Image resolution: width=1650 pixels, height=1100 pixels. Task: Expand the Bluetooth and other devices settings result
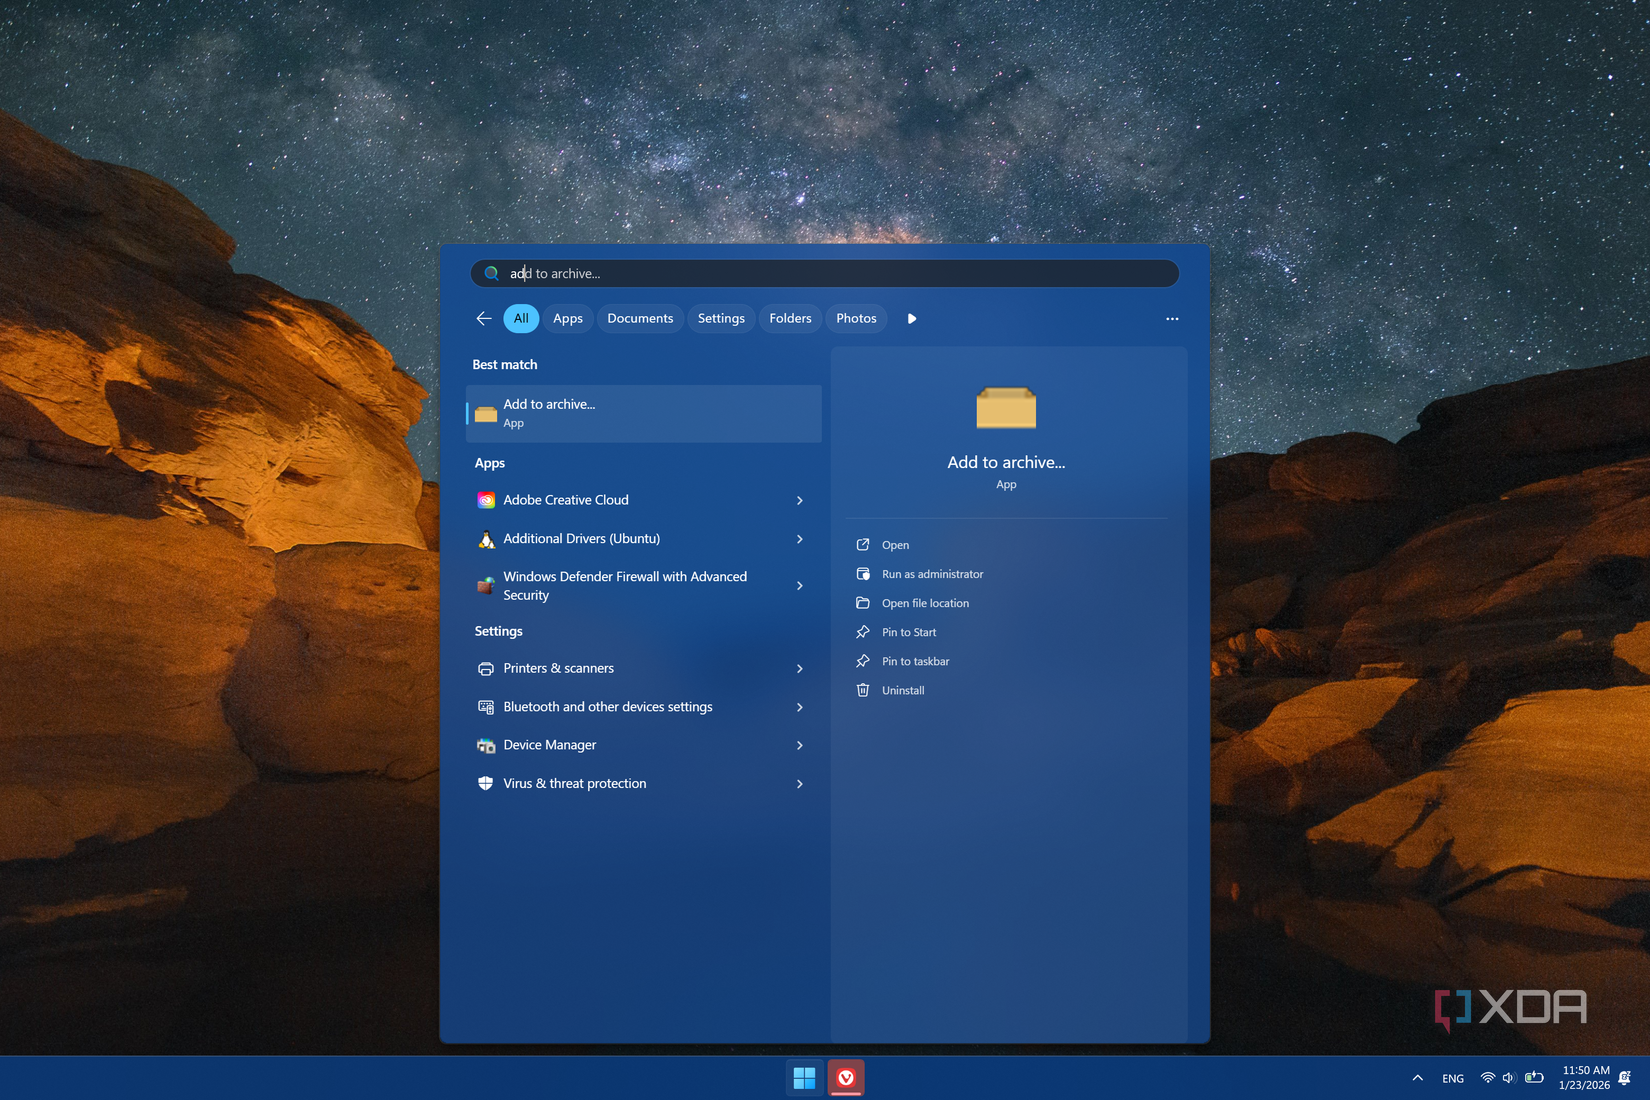coord(799,707)
